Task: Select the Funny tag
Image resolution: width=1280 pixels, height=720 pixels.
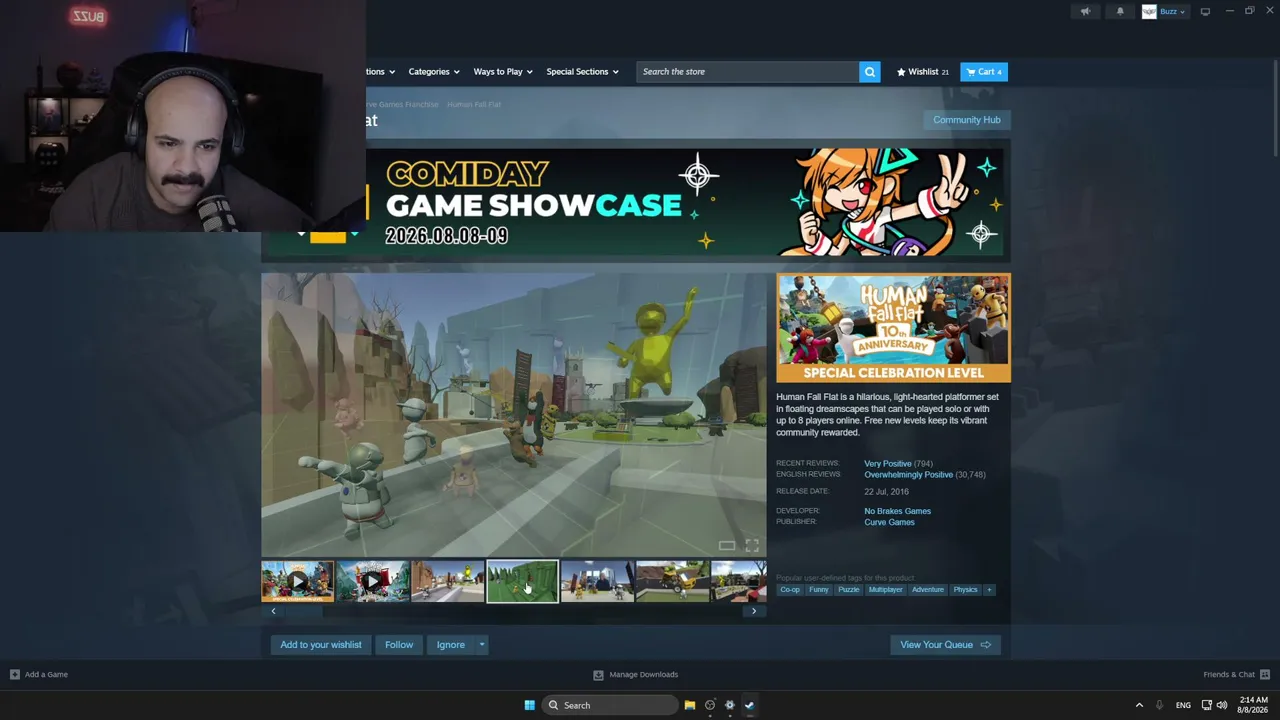Action: [x=819, y=590]
